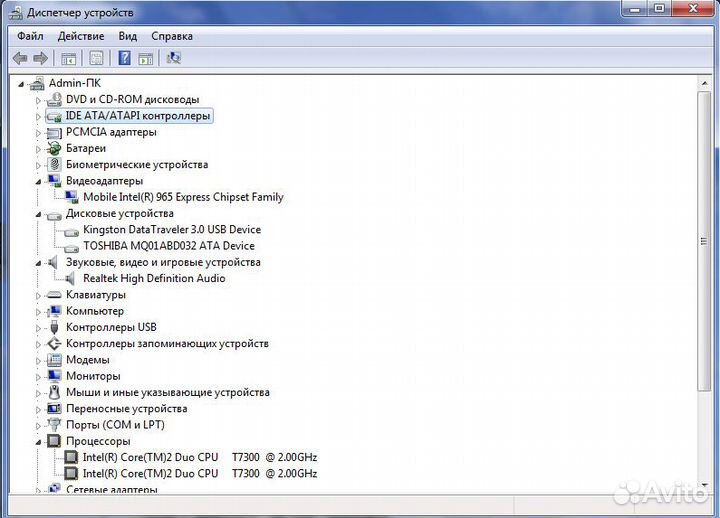Open the Вид menu
The height and width of the screenshot is (518, 720).
[x=128, y=36]
